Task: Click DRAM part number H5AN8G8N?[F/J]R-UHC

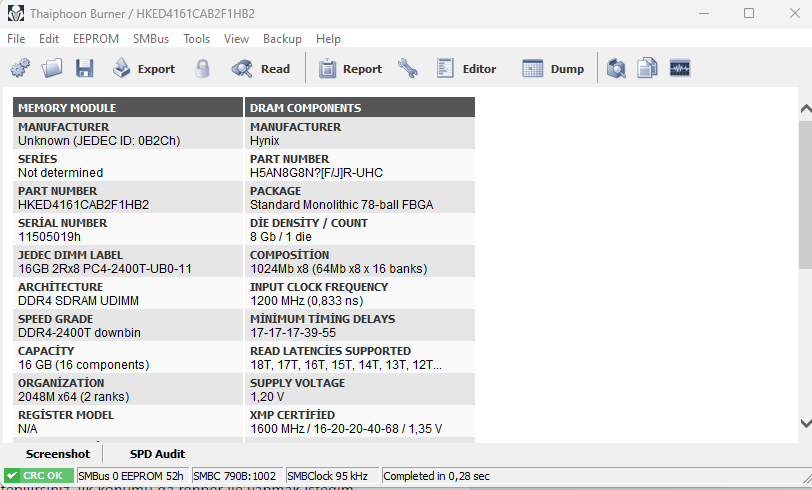Action: 316,173
